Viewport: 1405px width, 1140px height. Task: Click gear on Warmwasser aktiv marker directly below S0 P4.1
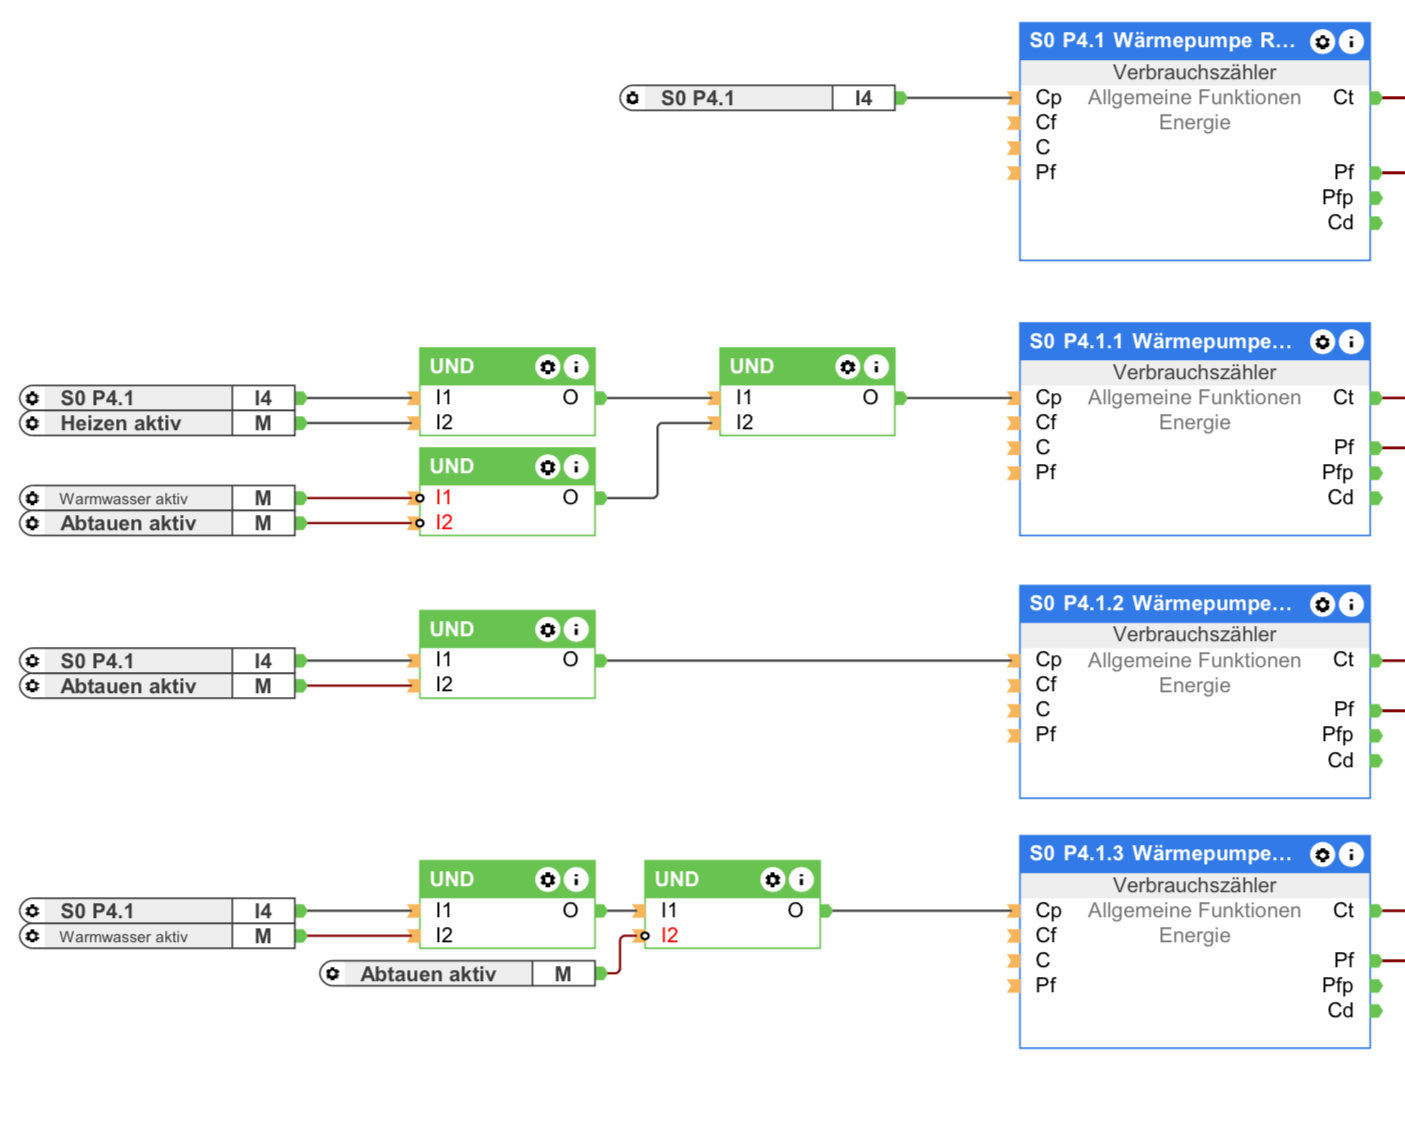tap(33, 936)
